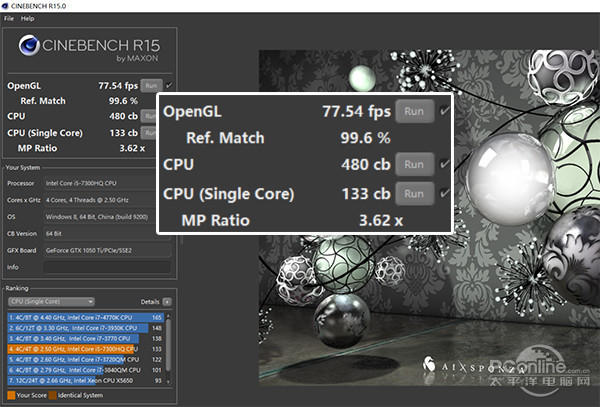Toggle the OpenGL test checkbox in left panel
Viewport: 600px width, 407px height.
coord(169,85)
